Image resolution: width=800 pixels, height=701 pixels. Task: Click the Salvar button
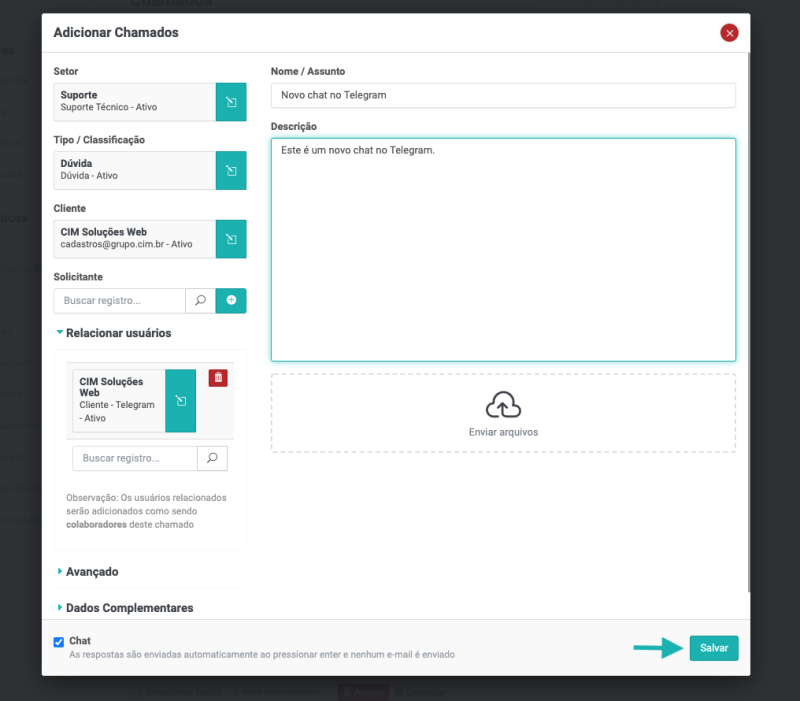713,648
